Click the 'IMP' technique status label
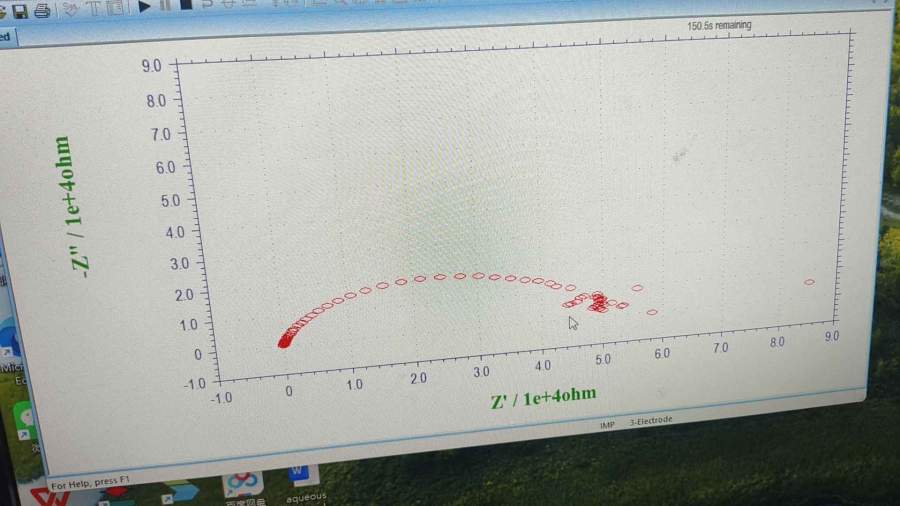Screen dimensions: 900x506 coord(607,425)
